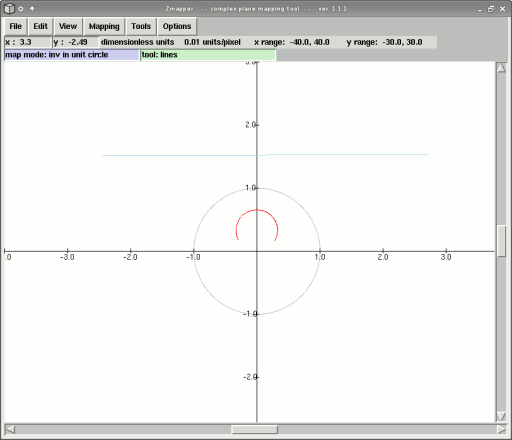
Task: Open the Options menu
Action: 177,26
